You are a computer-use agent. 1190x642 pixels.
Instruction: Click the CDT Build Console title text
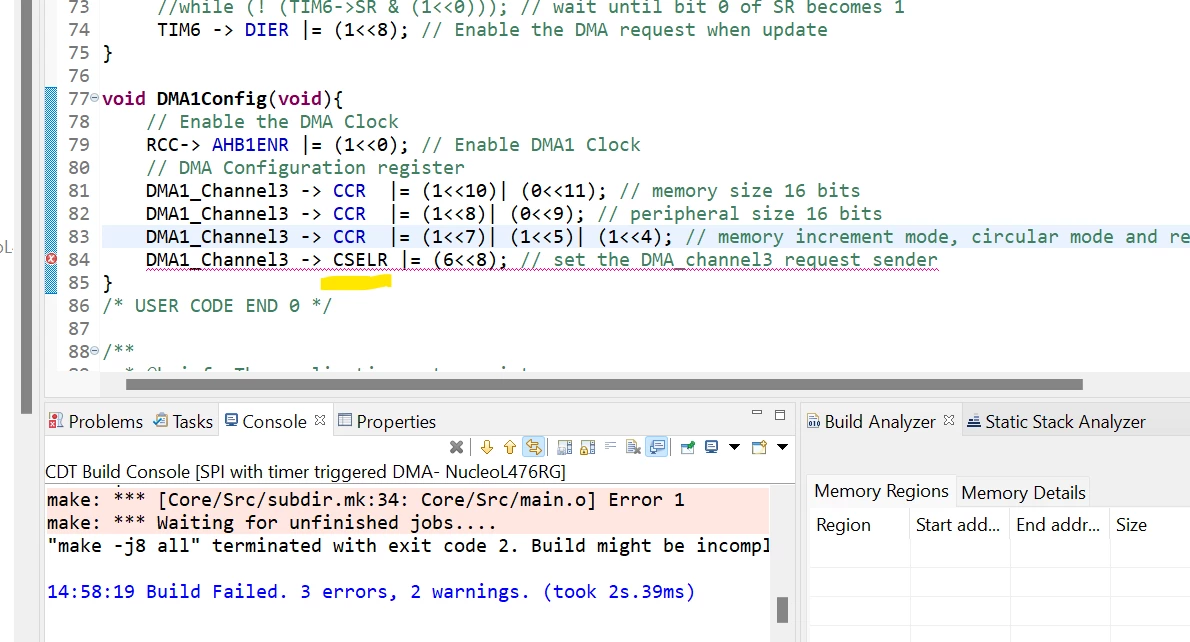click(x=305, y=471)
